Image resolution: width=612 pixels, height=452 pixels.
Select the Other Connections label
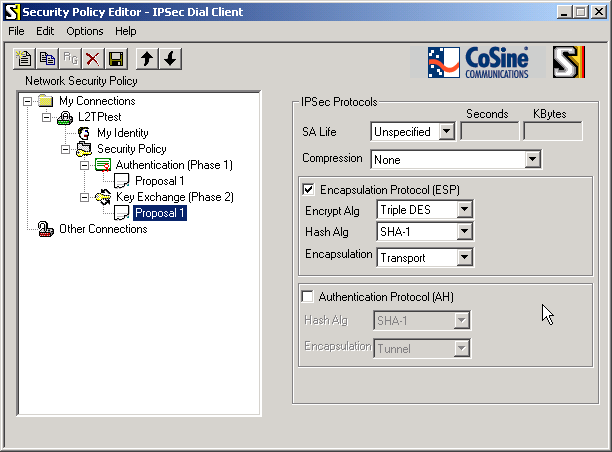103,229
